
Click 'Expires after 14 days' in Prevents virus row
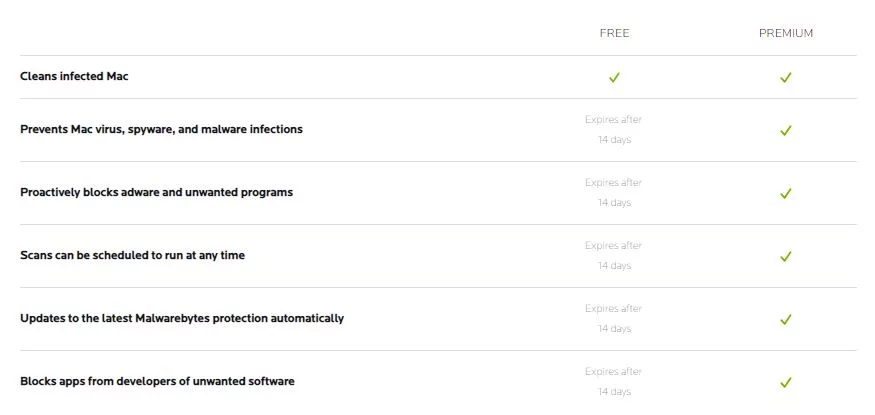(x=614, y=129)
